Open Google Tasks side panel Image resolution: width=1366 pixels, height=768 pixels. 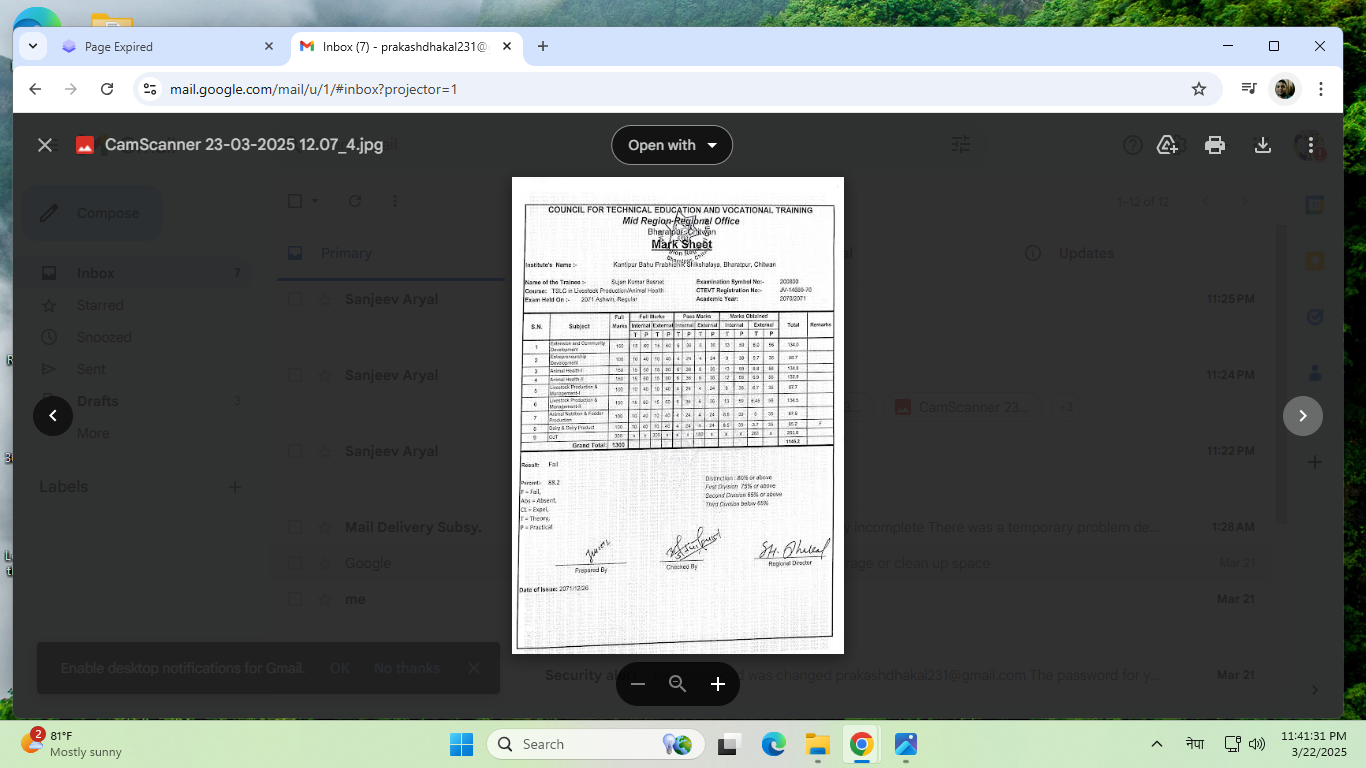pos(1315,317)
